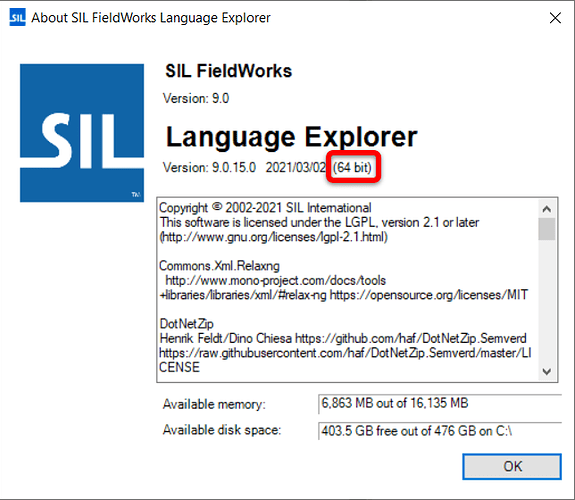The height and width of the screenshot is (500, 575).
Task: Click the 'Henrik Feldt/Dino Chiesa' github line
Action: point(343,338)
